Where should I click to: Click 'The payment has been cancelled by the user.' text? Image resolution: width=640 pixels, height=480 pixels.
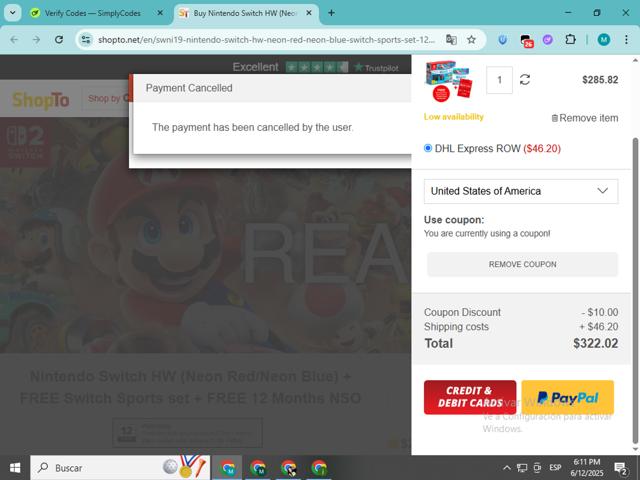click(x=253, y=127)
